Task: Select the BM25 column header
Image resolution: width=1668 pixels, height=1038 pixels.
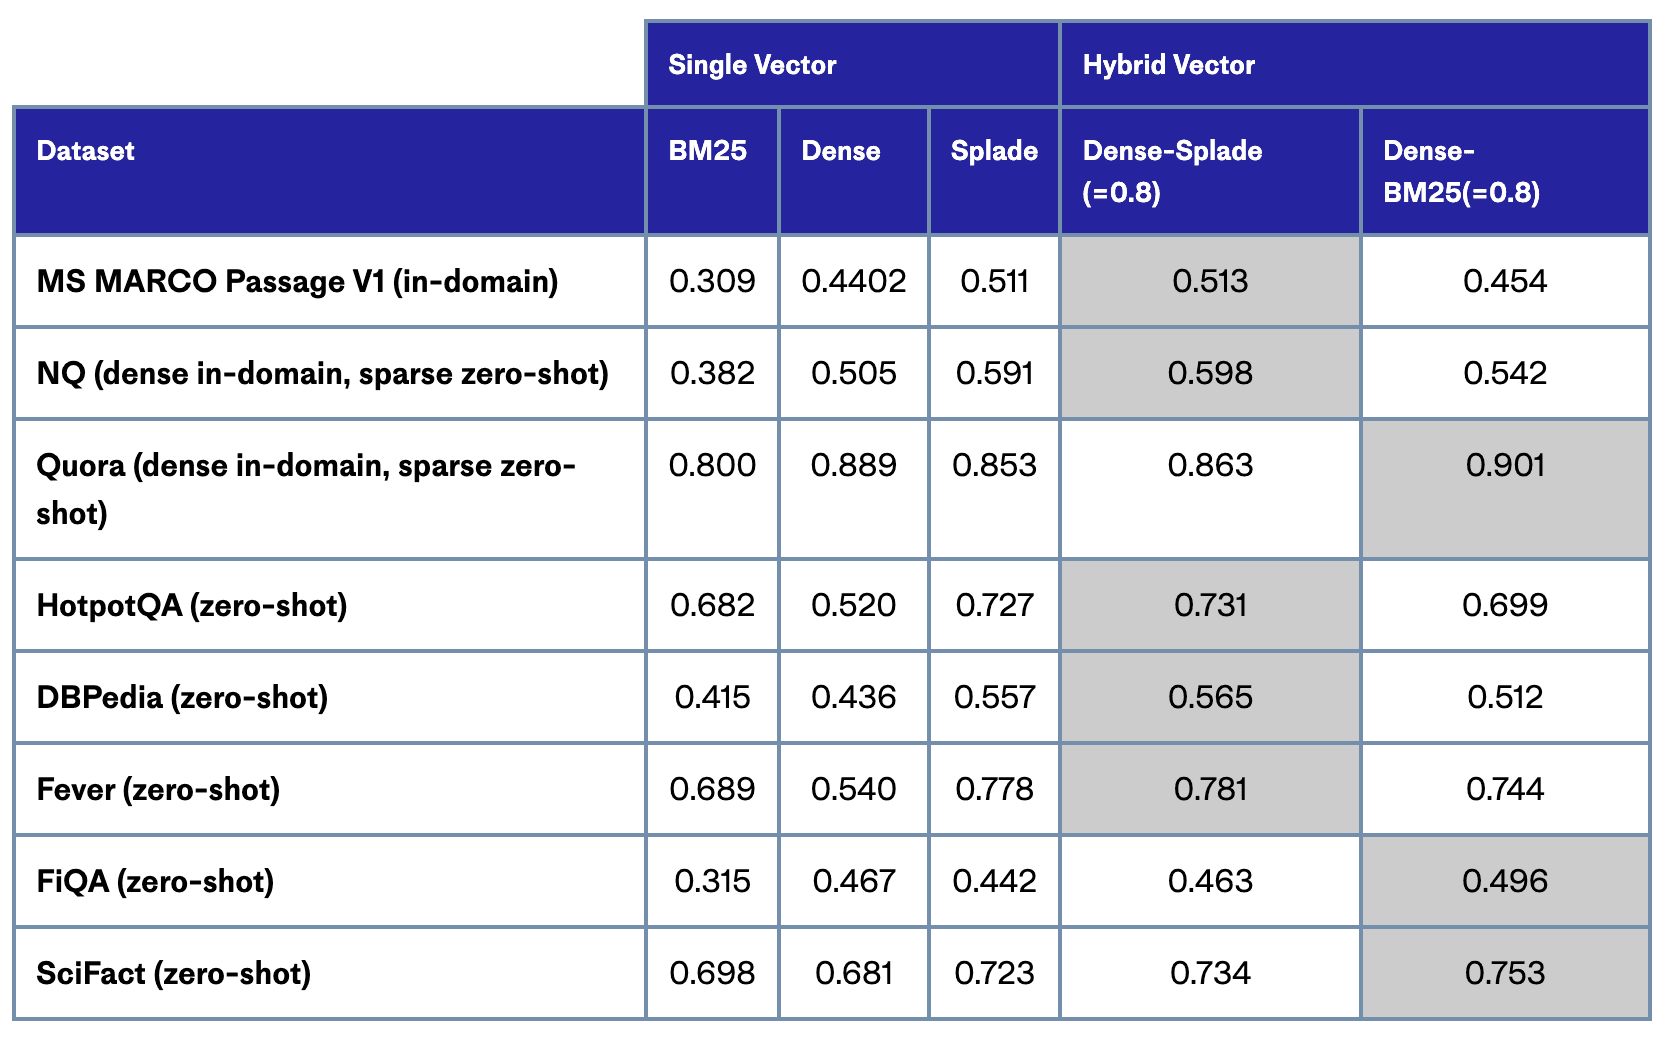Action: click(x=708, y=151)
